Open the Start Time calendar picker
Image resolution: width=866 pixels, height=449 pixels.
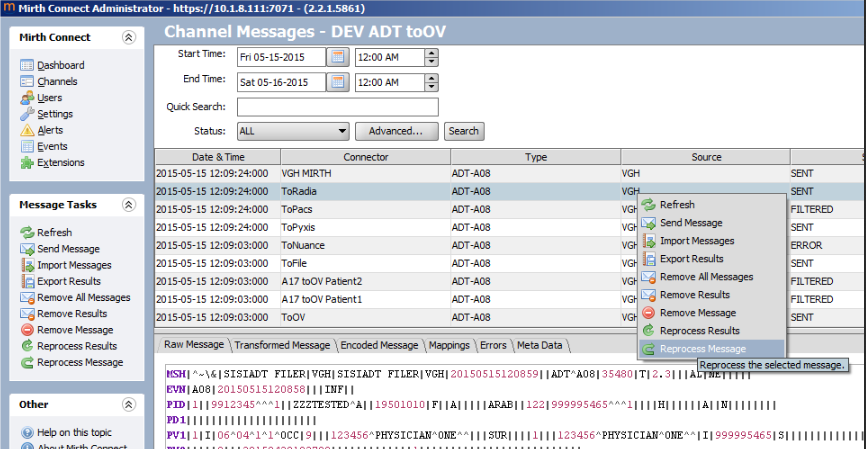point(337,57)
